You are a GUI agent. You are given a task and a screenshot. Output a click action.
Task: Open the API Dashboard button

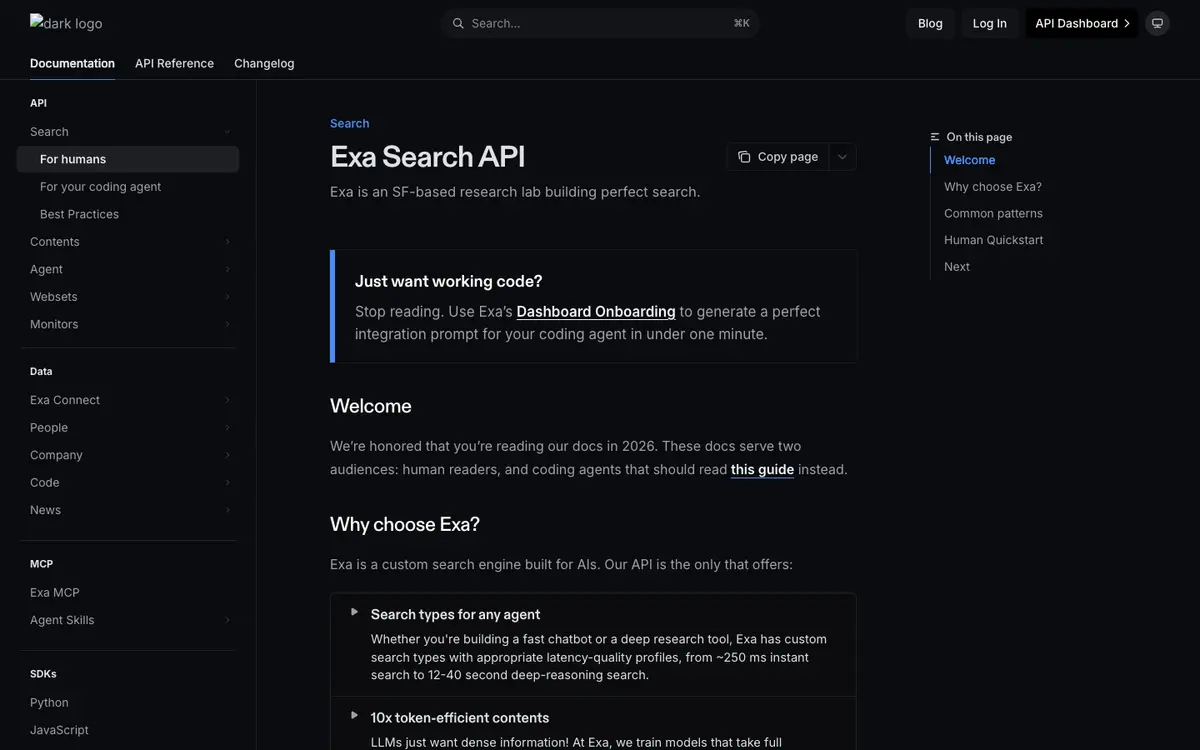[1082, 23]
